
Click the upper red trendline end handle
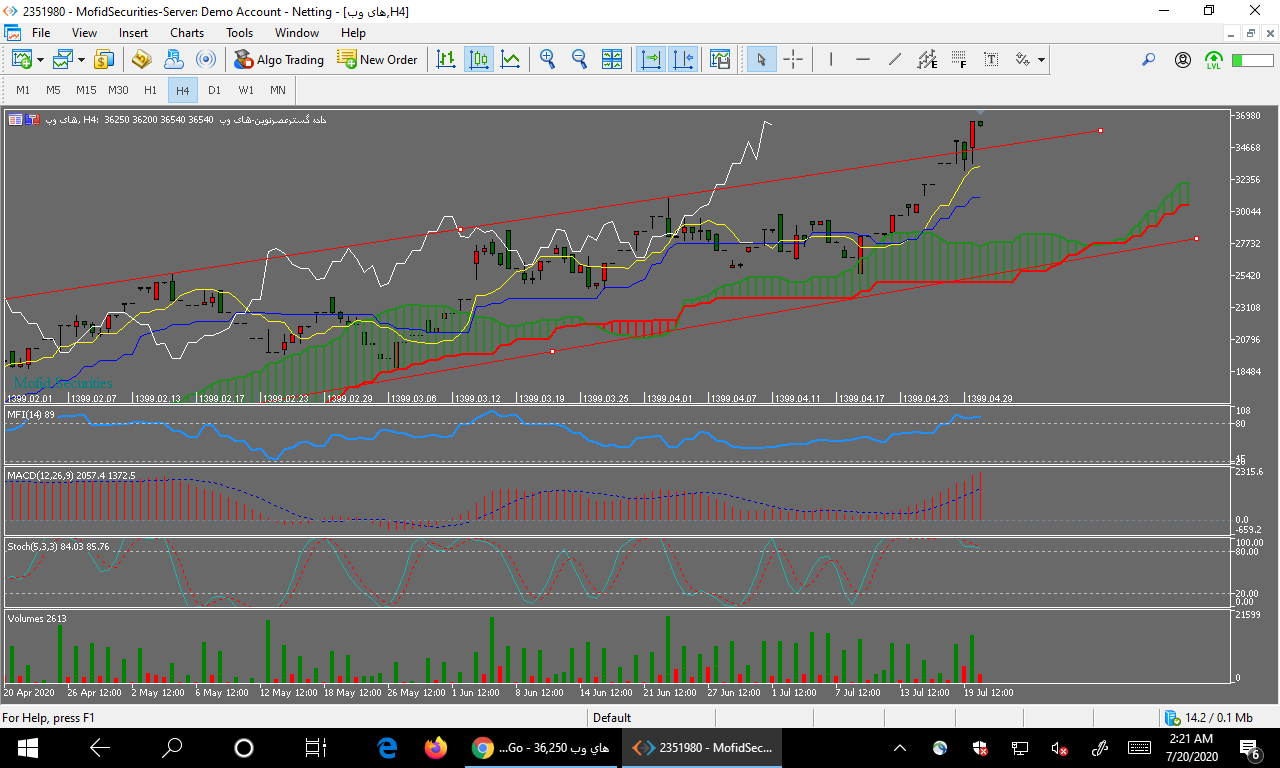(x=1100, y=130)
